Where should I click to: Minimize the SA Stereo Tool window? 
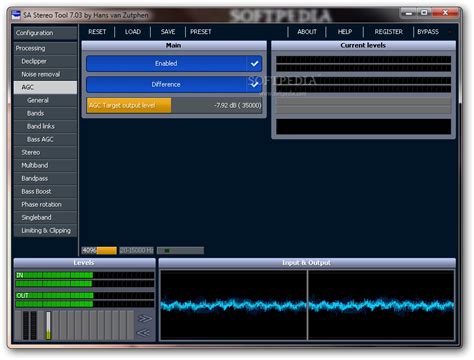[409, 13]
